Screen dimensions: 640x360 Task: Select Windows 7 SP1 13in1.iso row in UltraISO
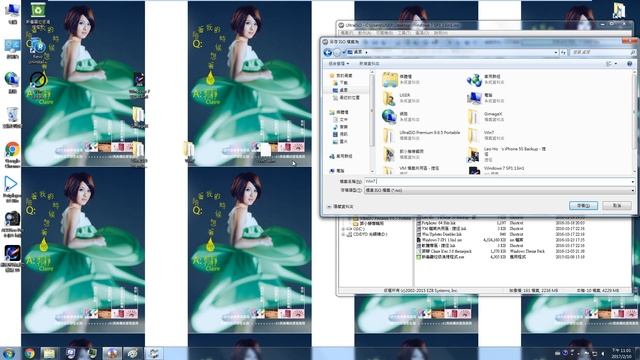point(500,240)
